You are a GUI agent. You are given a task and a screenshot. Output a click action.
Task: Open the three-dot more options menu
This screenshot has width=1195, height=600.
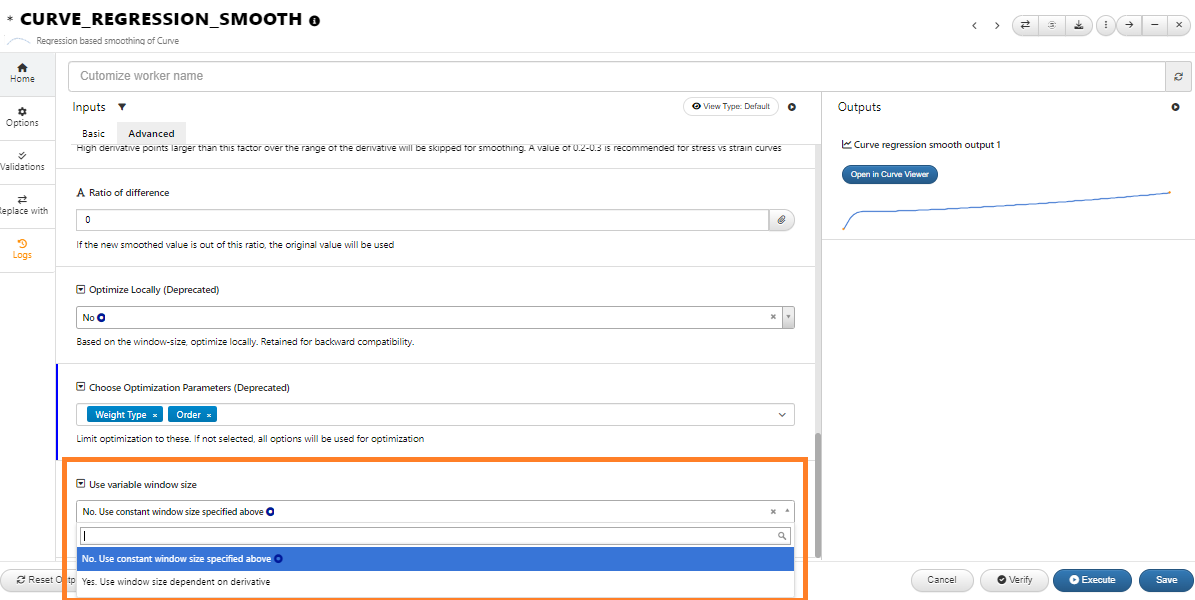click(x=1105, y=25)
